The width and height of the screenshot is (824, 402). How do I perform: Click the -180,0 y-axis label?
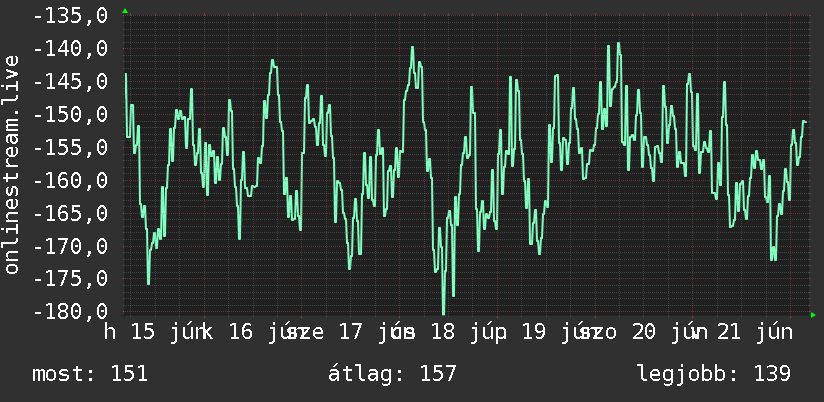[x=71, y=311]
